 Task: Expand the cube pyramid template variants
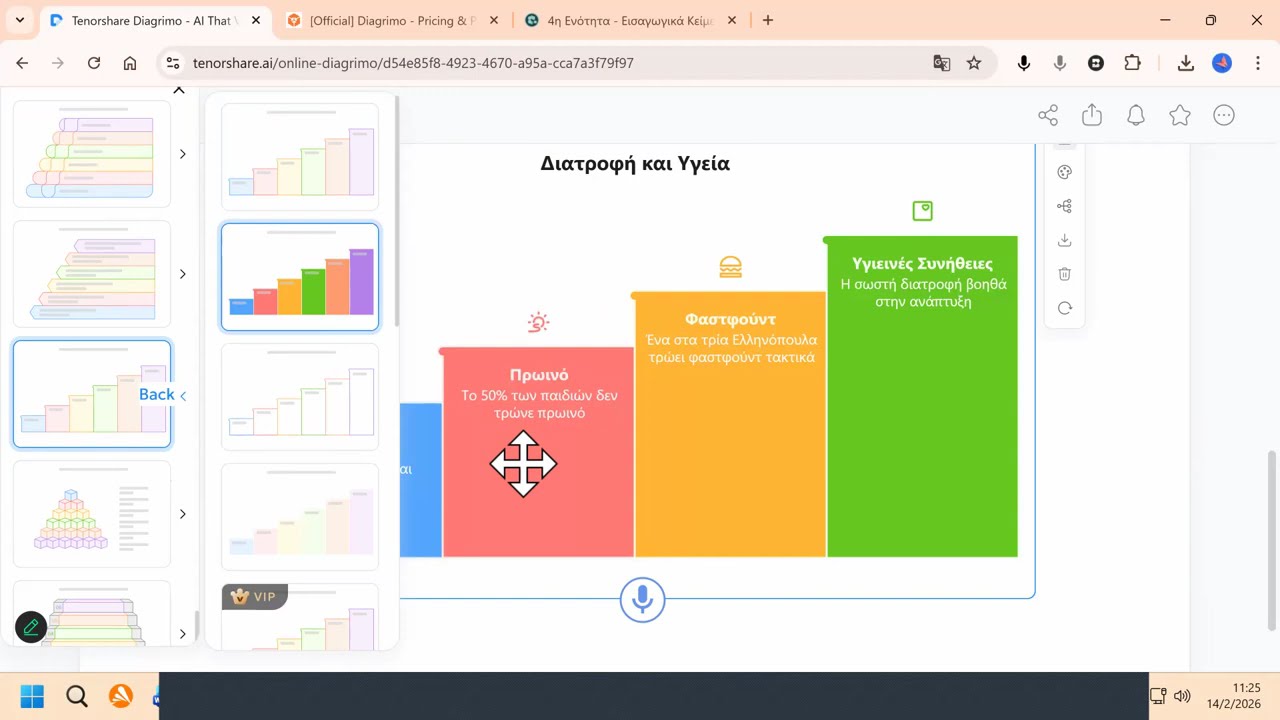[182, 514]
